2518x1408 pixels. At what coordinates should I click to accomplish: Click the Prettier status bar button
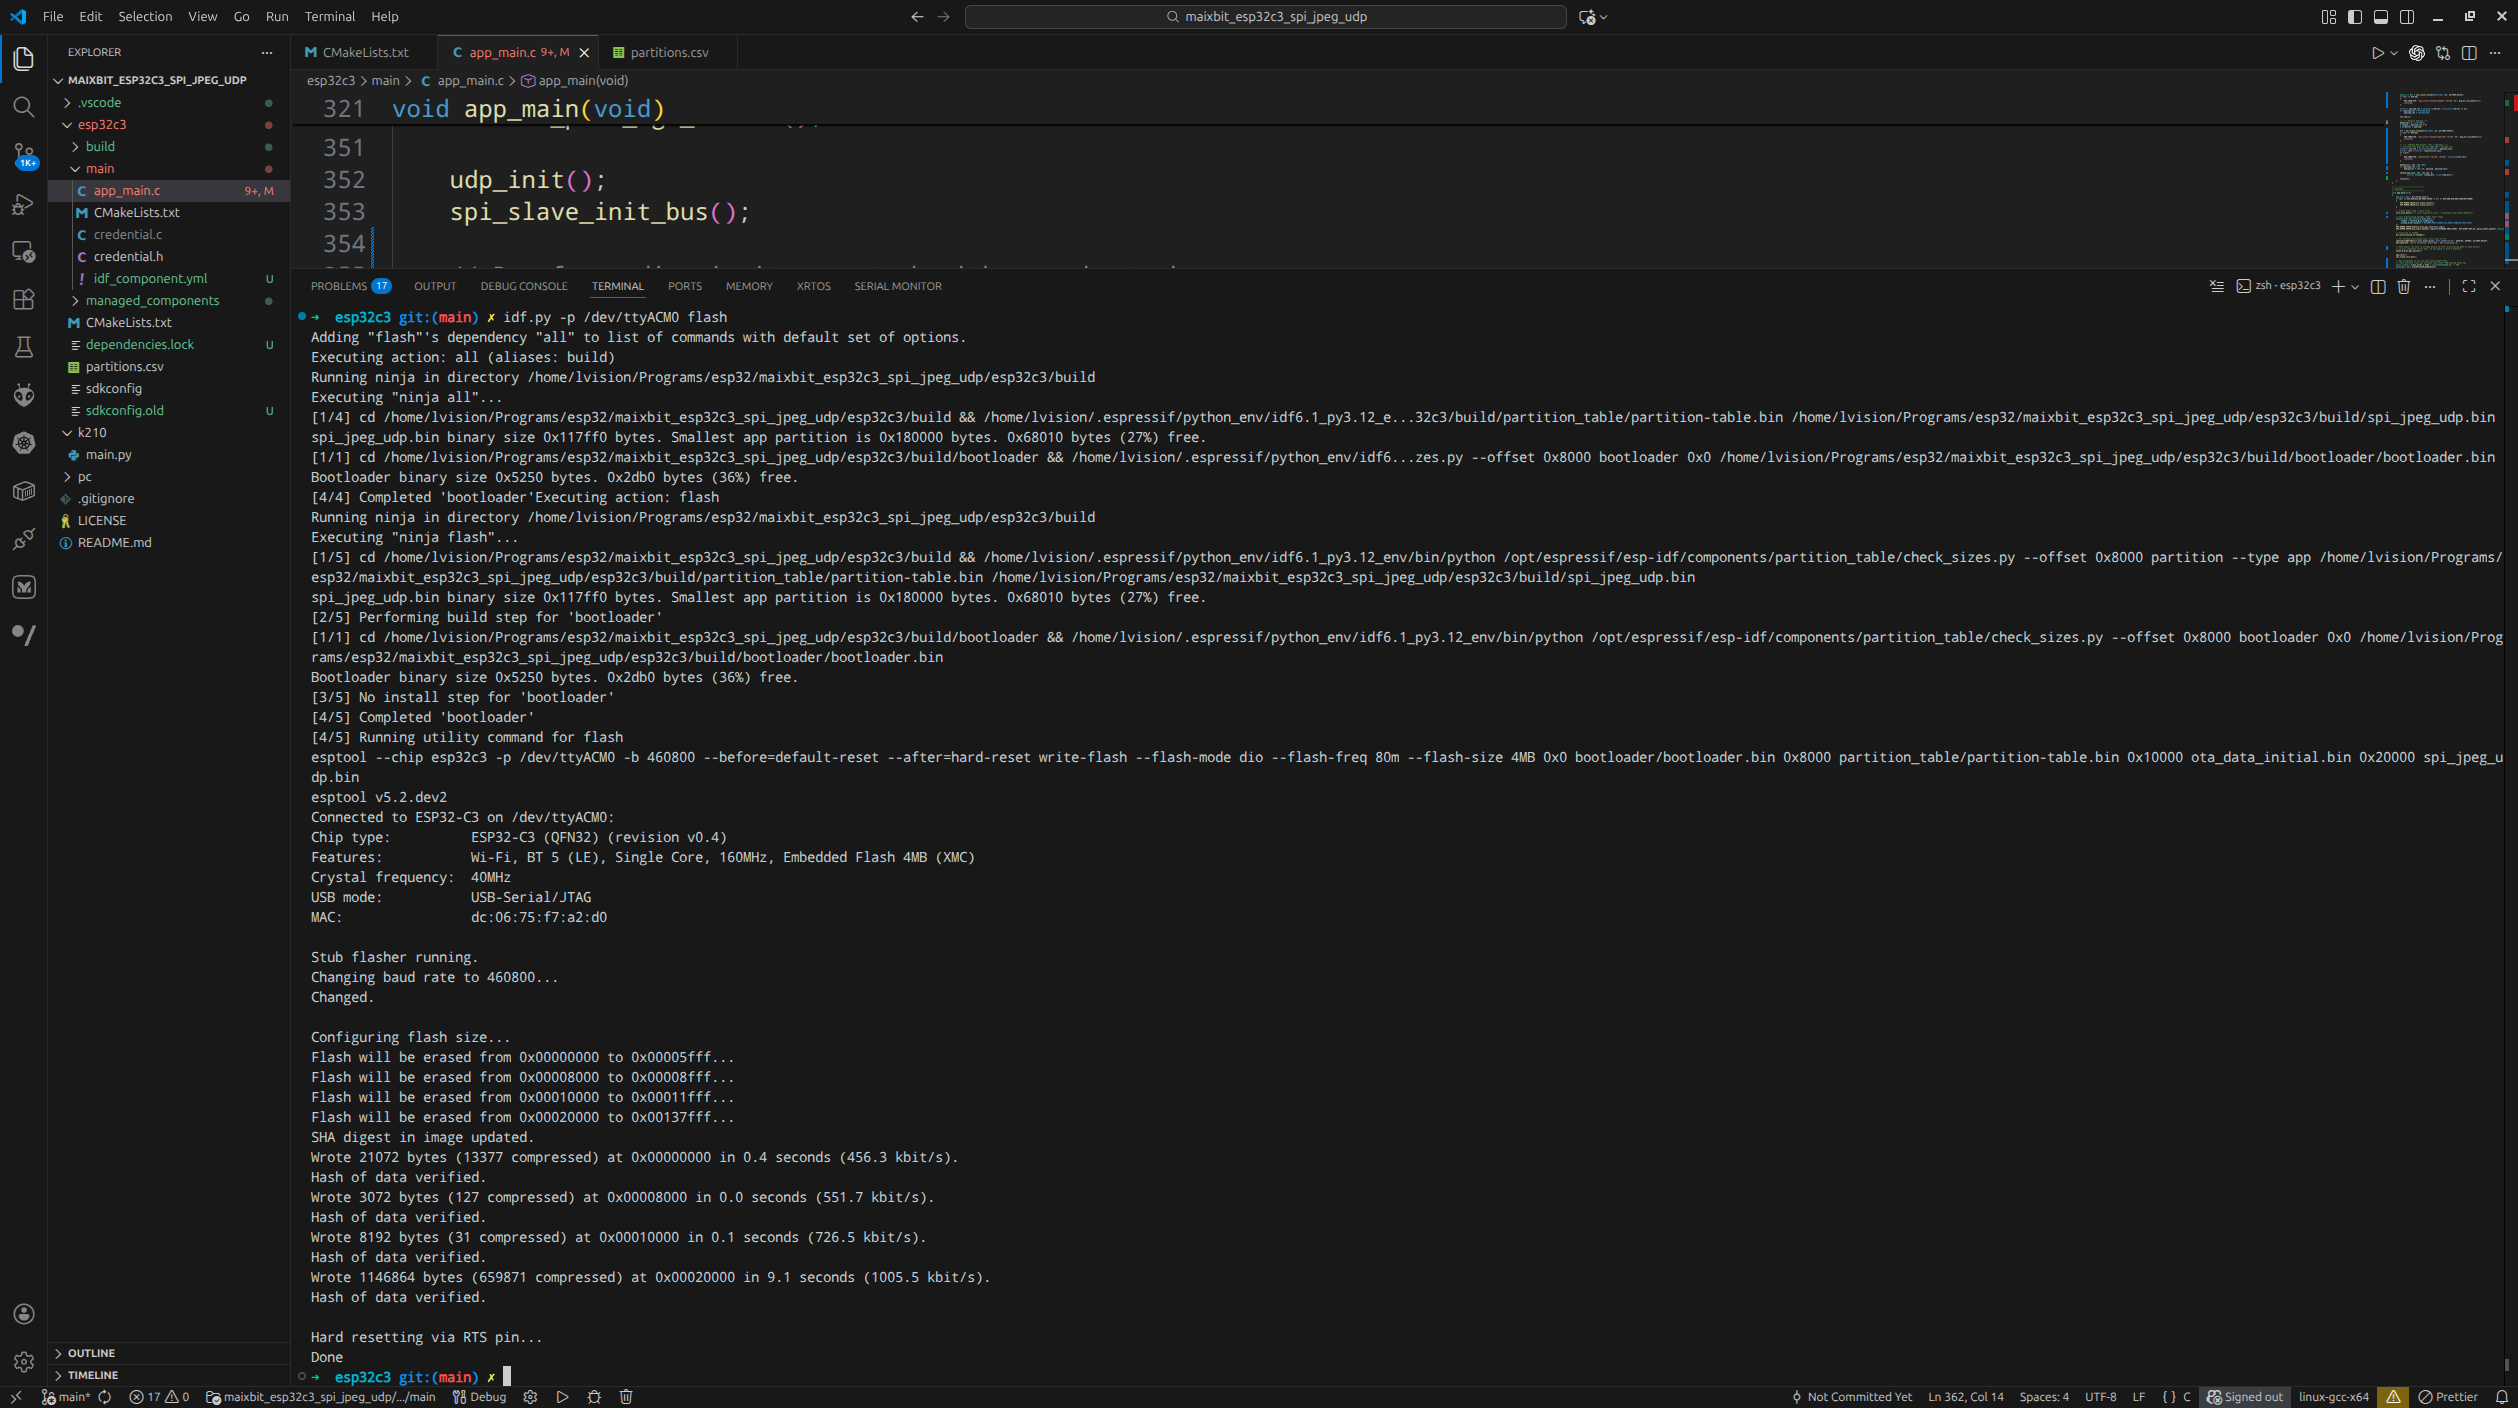tap(2447, 1397)
